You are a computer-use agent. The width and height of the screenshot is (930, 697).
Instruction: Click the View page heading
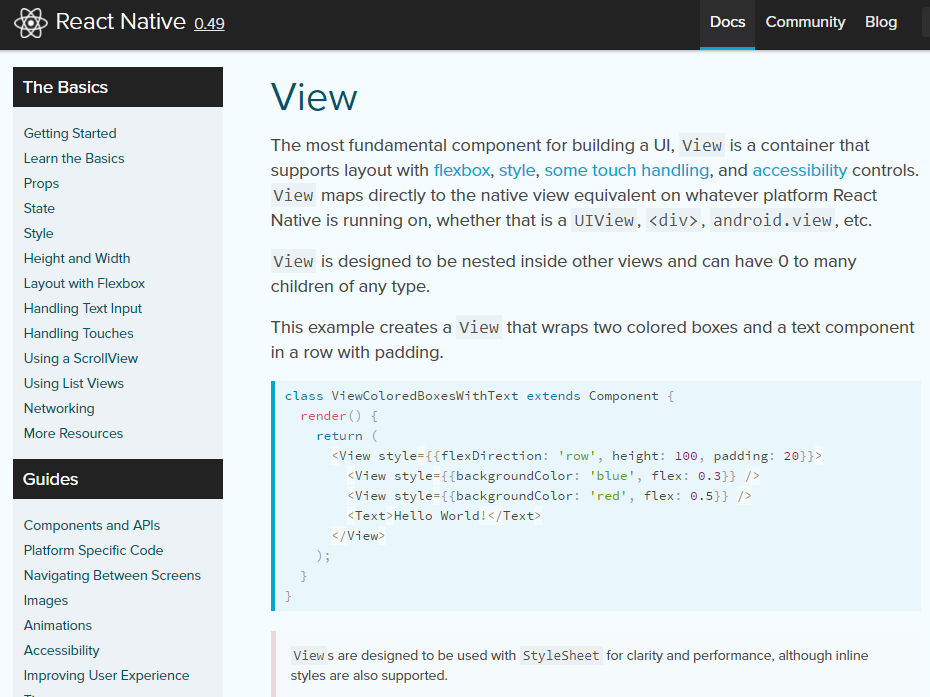314,97
